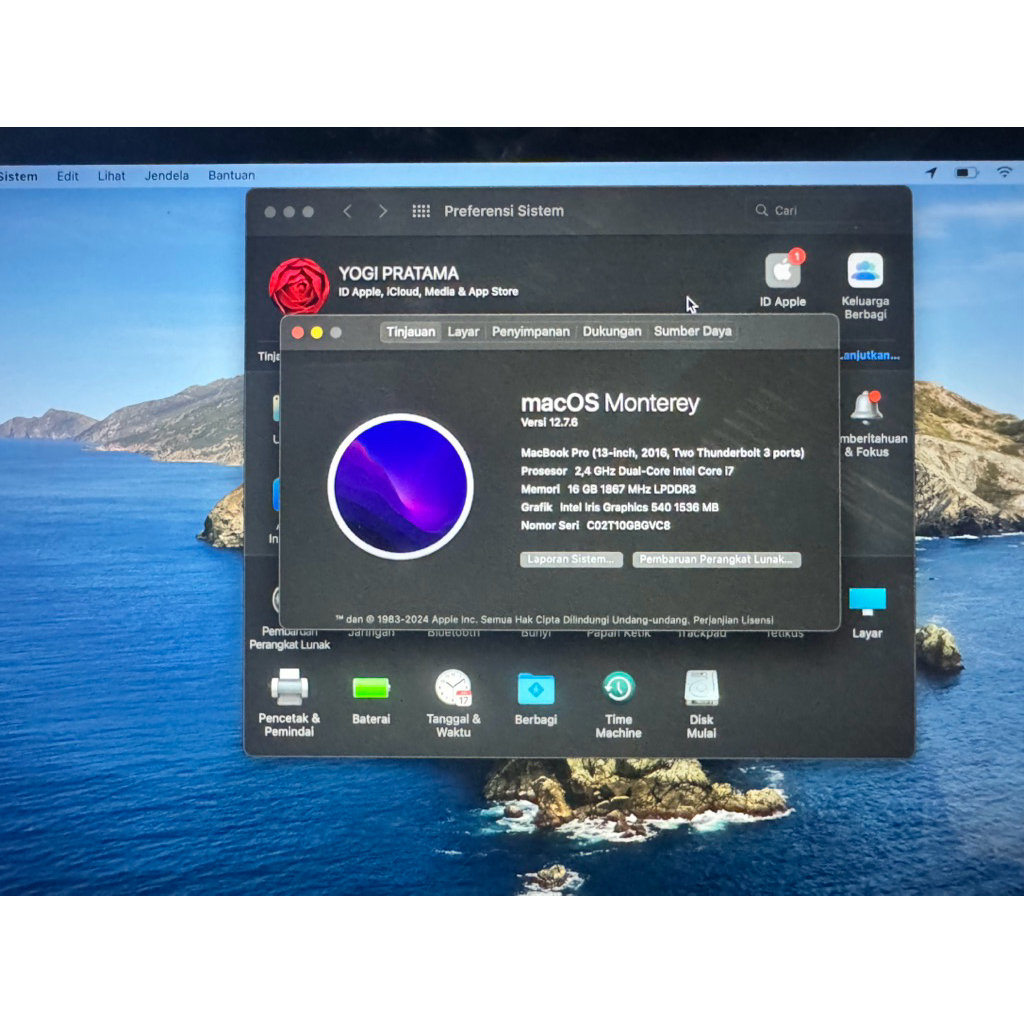Viewport: 1024px width, 1024px height.
Task: Click the Laporan Sistem button
Action: click(571, 559)
